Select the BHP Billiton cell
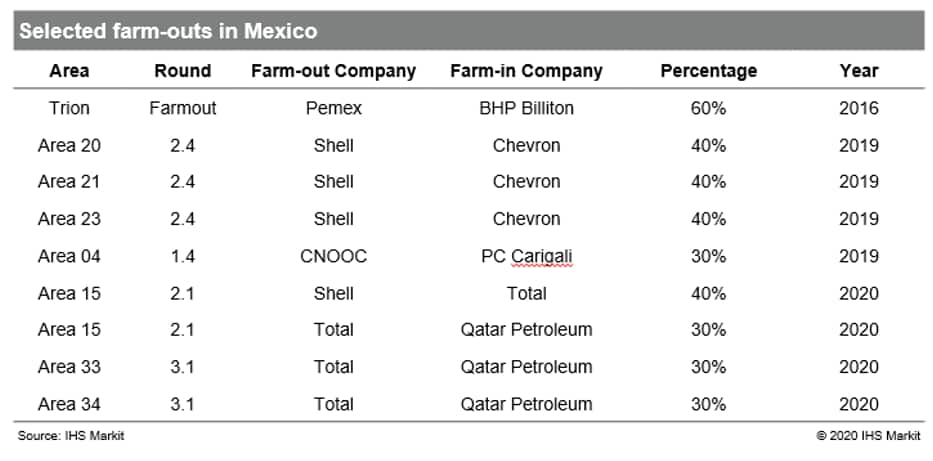This screenshot has width=933, height=461. click(x=527, y=108)
